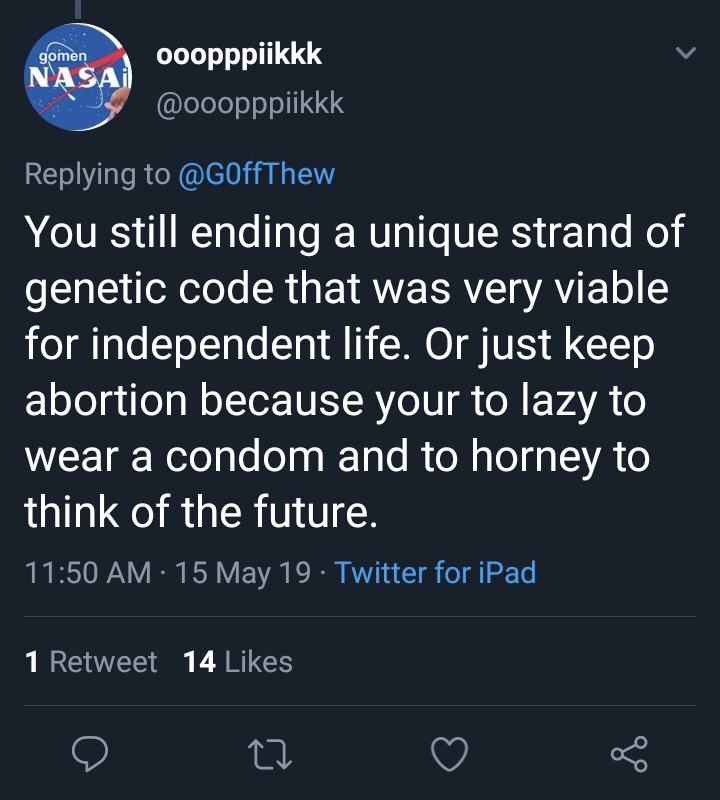This screenshot has width=720, height=800.
Task: Tap the Twitter for iPad source link
Action: pyautogui.click(x=435, y=572)
